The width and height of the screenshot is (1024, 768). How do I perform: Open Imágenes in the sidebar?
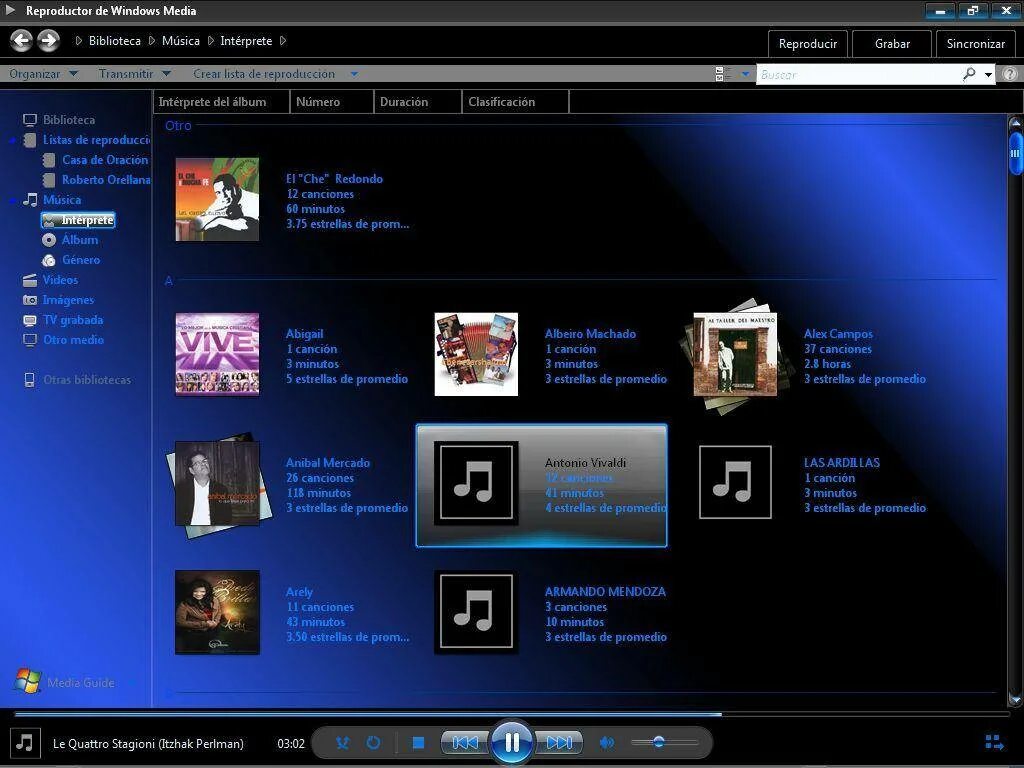(68, 300)
